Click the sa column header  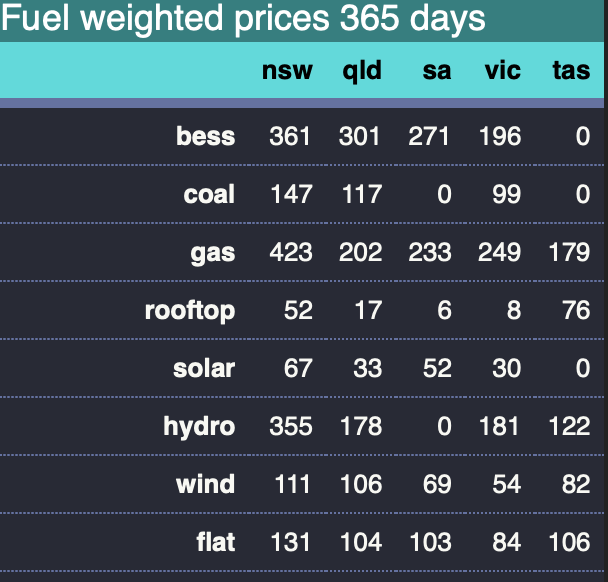coord(437,71)
